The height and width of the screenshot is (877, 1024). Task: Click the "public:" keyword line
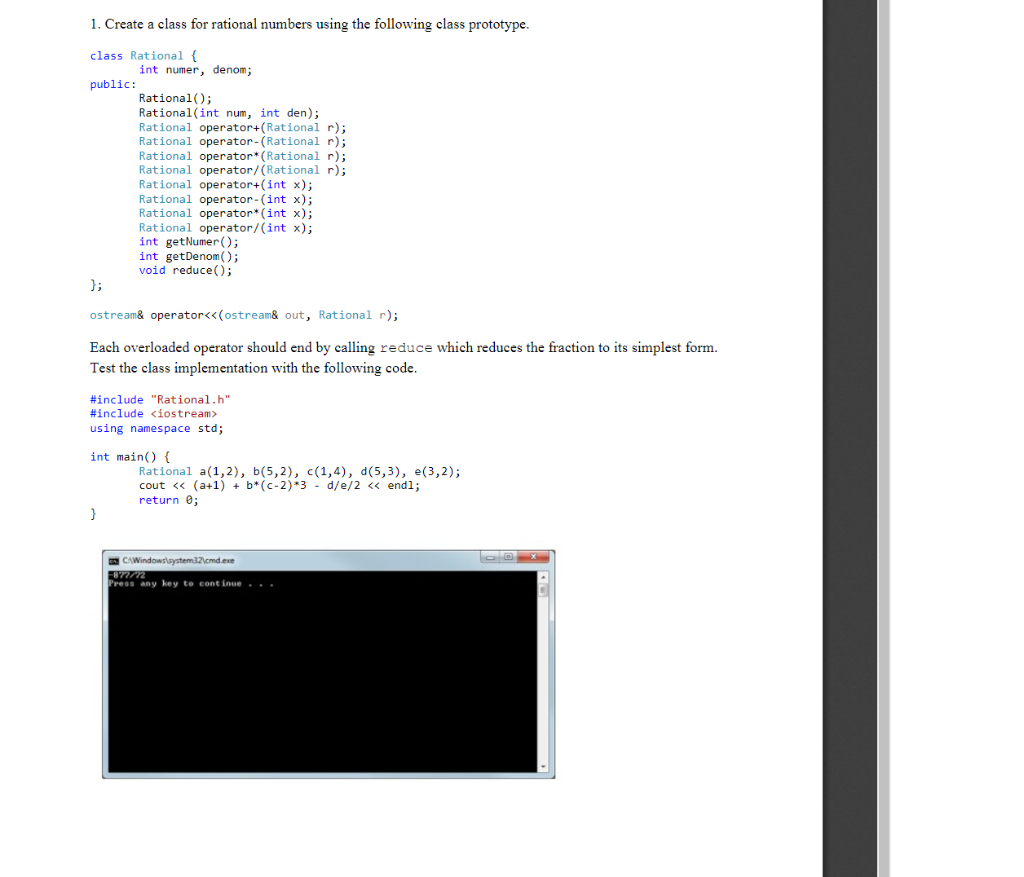[x=113, y=84]
